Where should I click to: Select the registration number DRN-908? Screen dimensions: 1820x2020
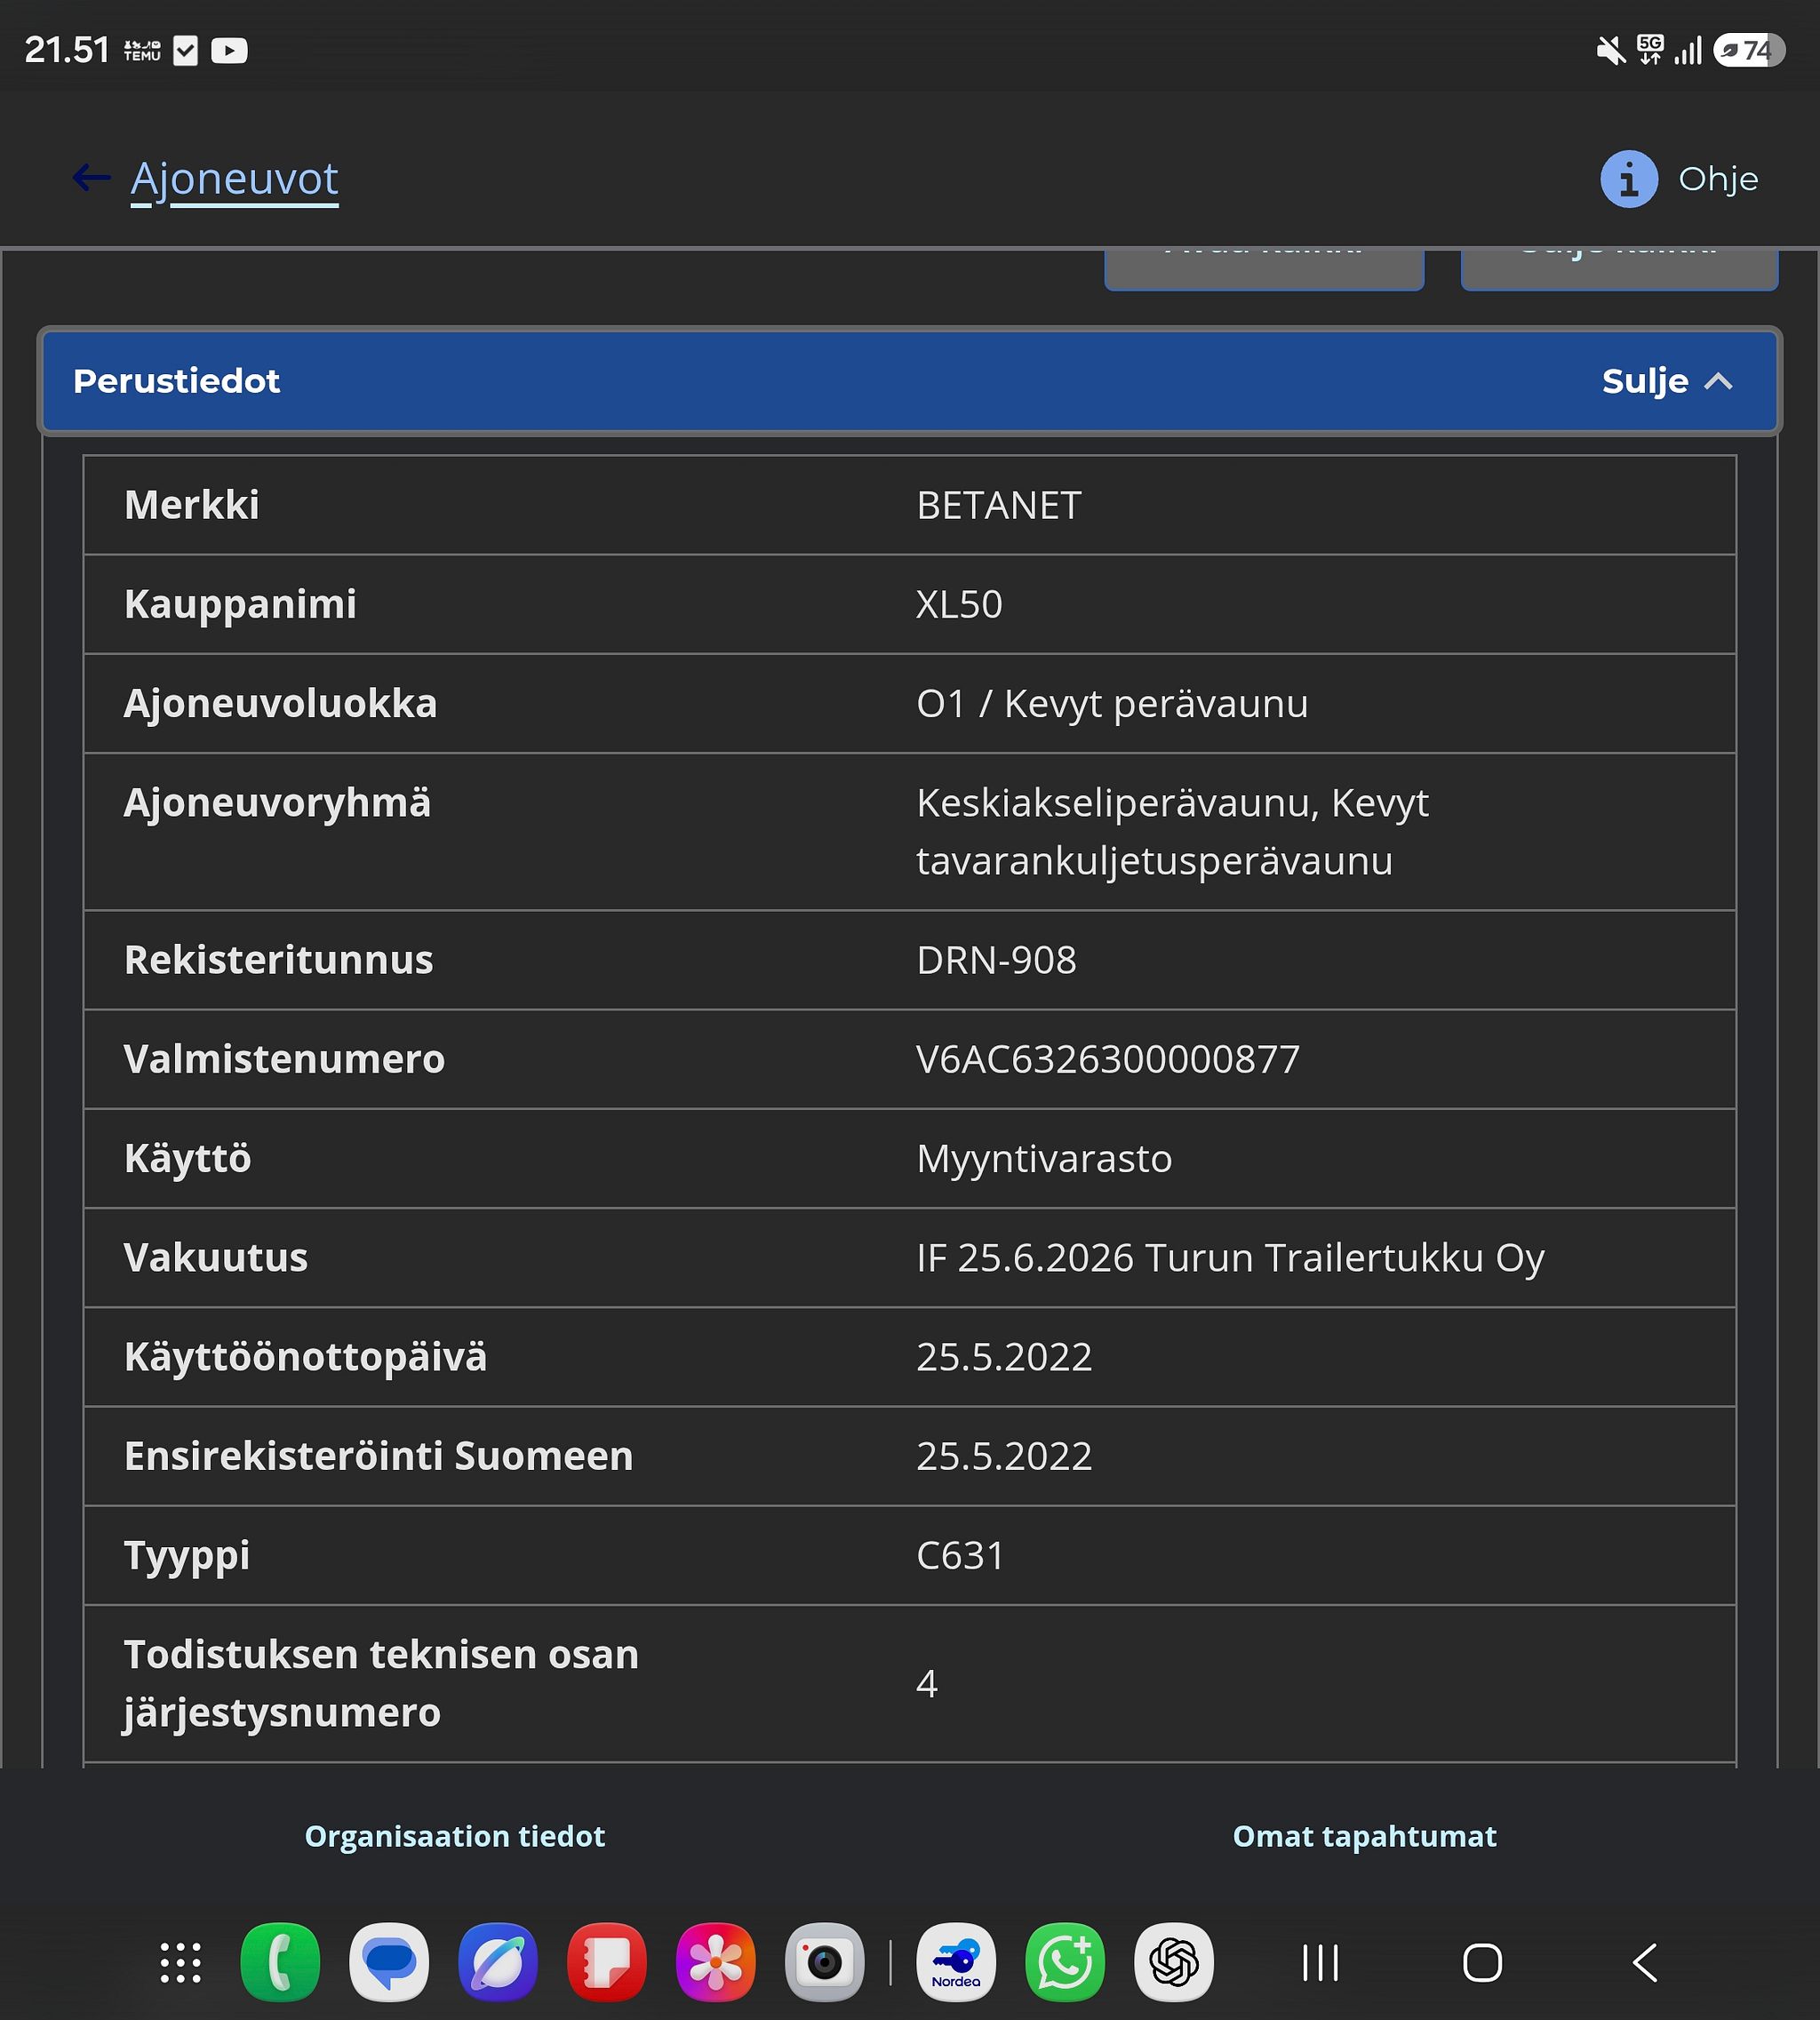tap(996, 960)
